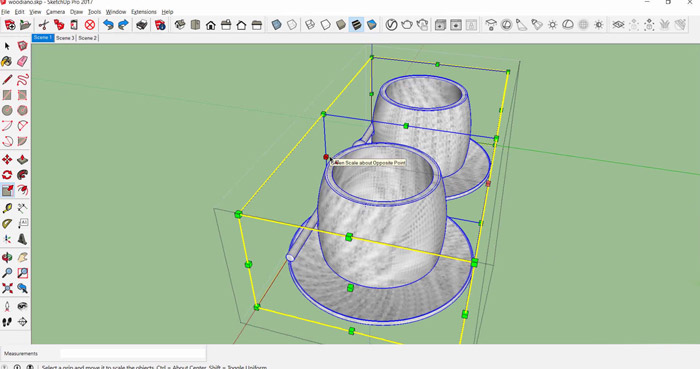700x369 pixels.
Task: Select the arrow Select tool
Action: (x=7, y=46)
